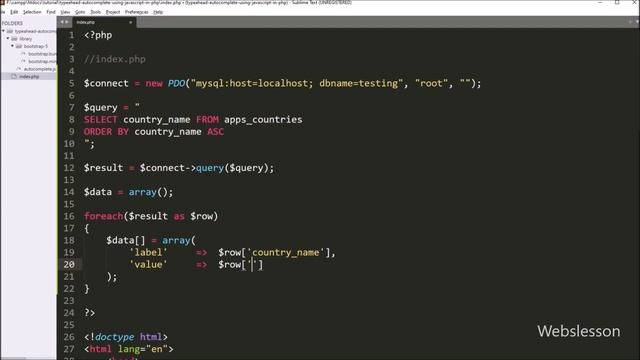Click the FOLDERS sidebar heading
Image resolution: width=640 pixels, height=360 pixels.
12,23
